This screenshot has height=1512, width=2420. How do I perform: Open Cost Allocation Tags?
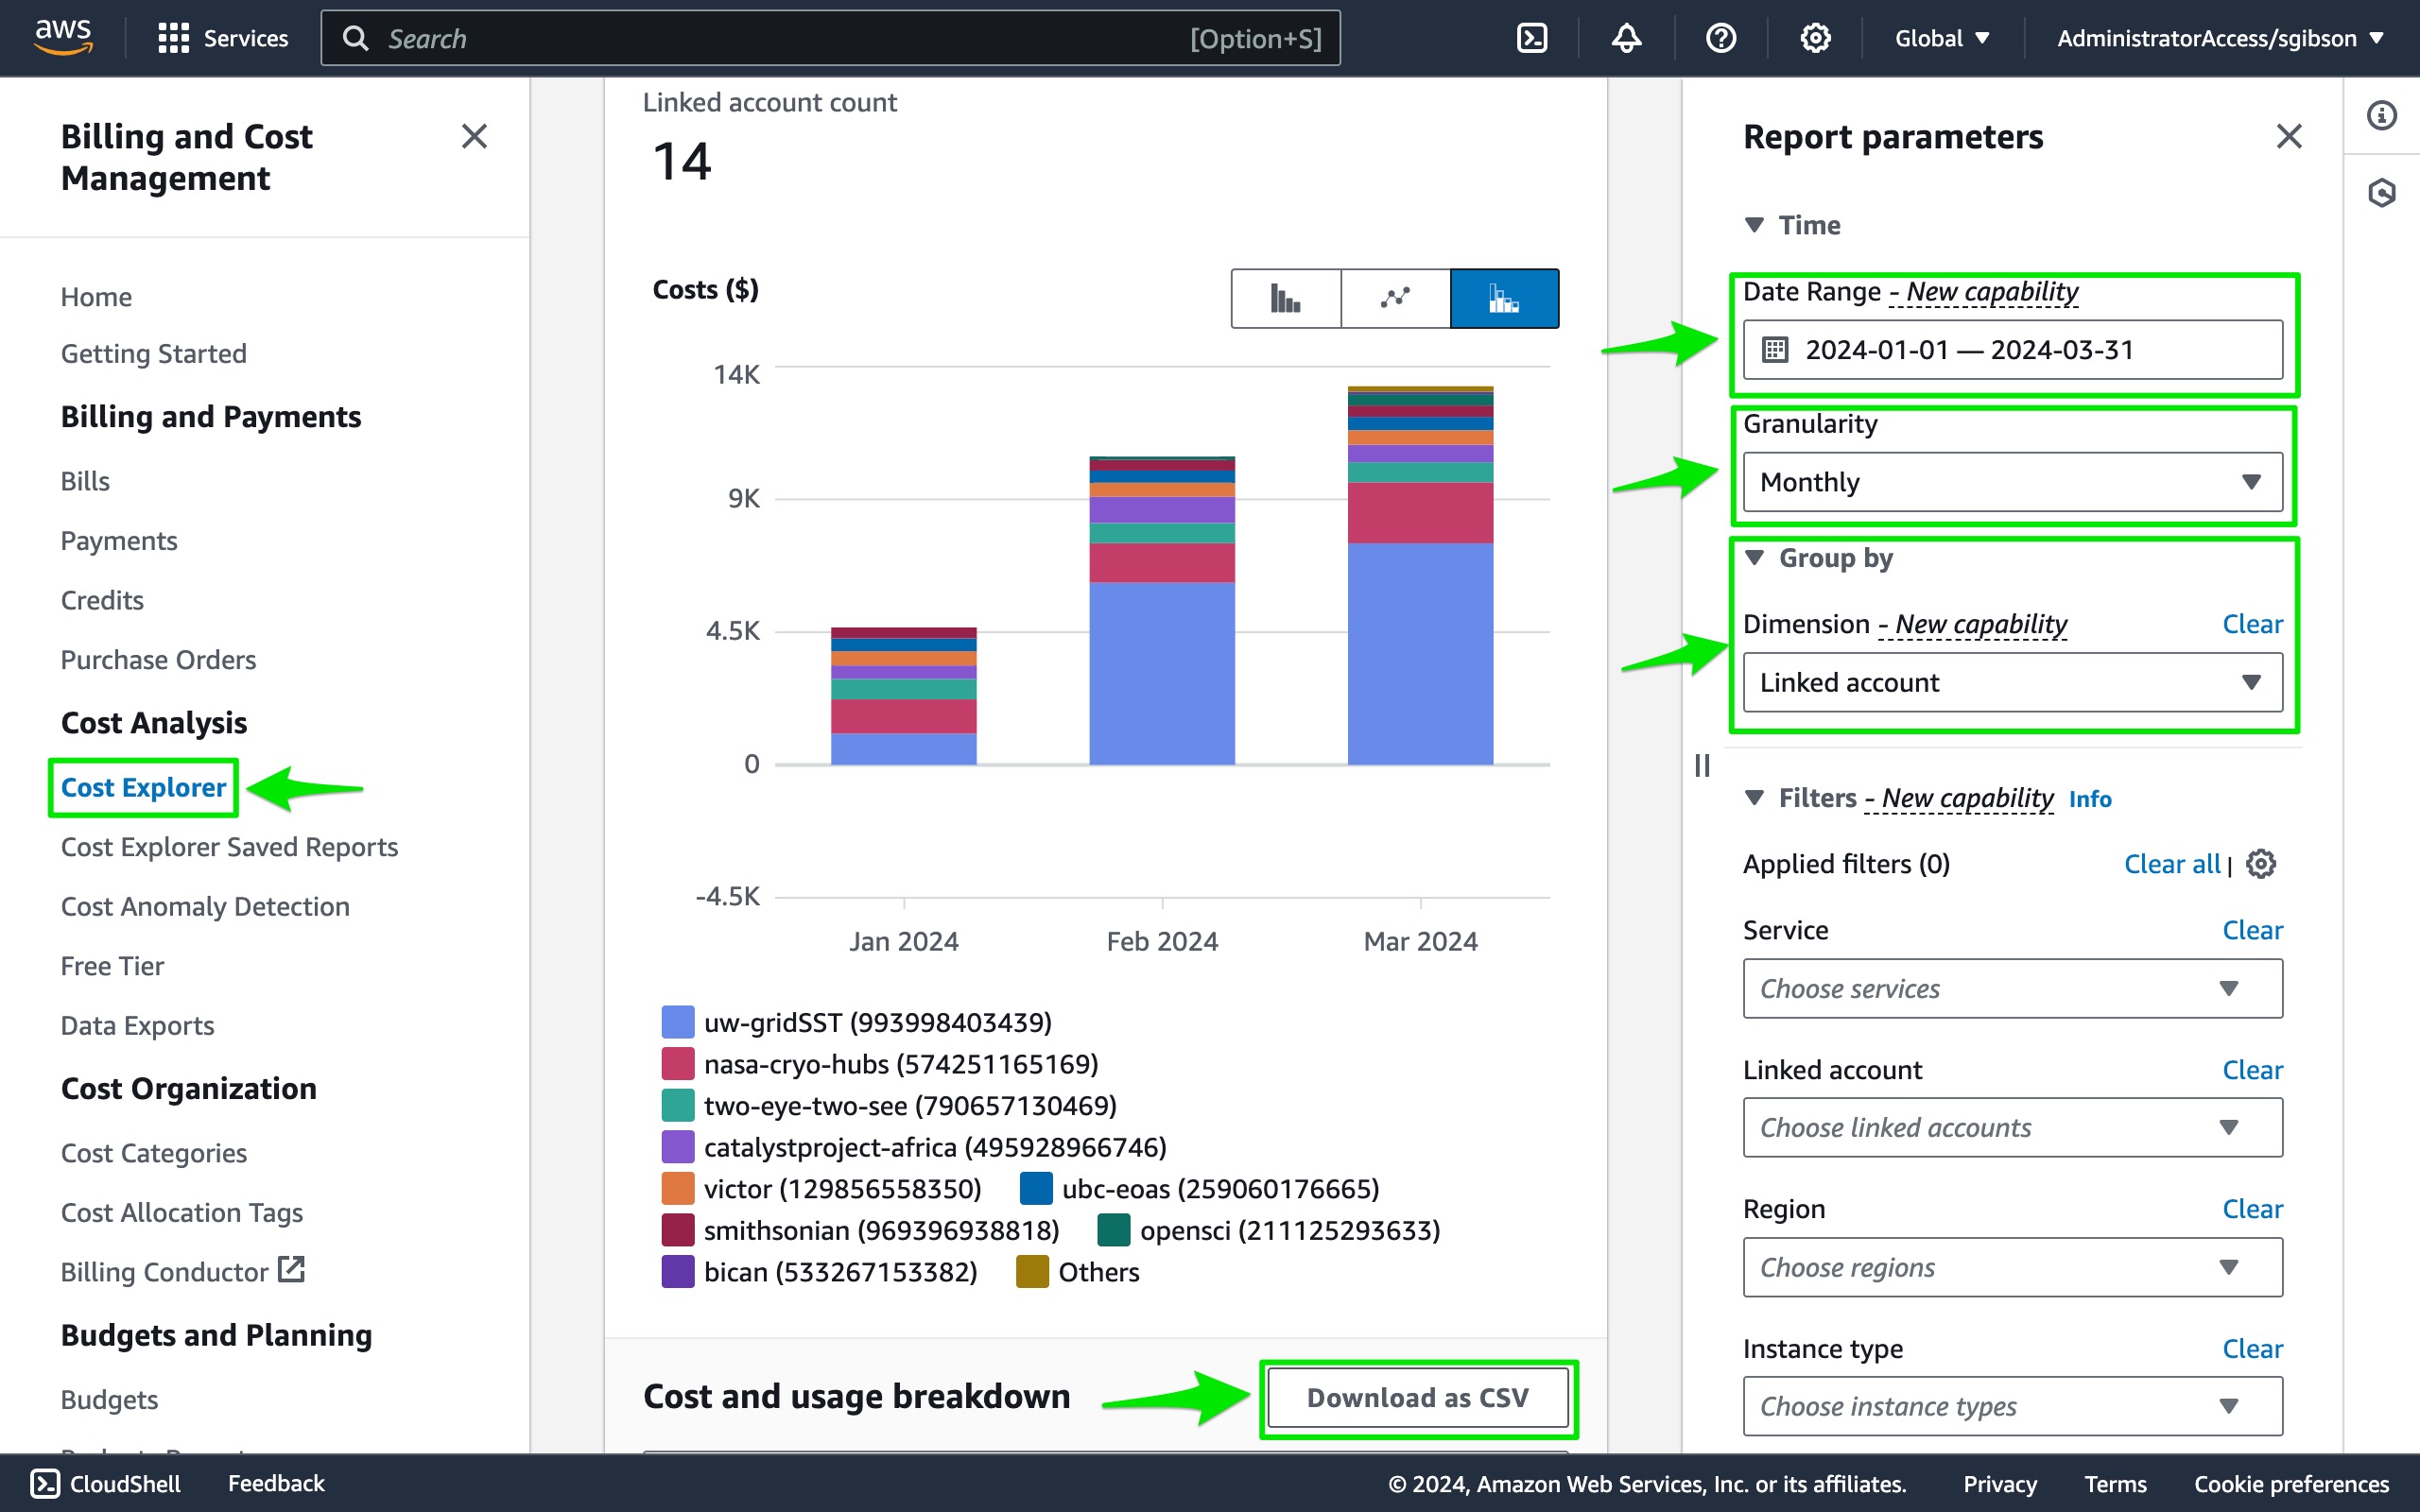coord(182,1213)
